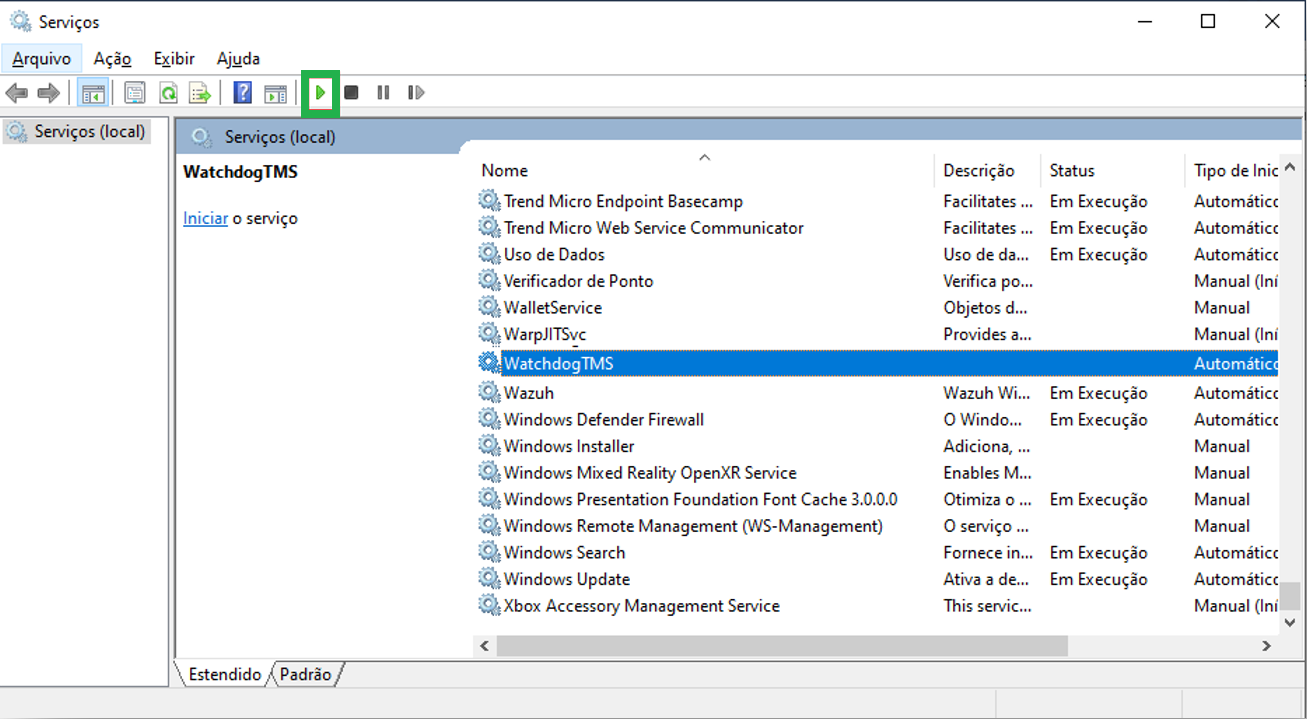Toggle the Show/Hide Action Pane icon
Viewport: 1307px width, 720px height.
[275, 94]
